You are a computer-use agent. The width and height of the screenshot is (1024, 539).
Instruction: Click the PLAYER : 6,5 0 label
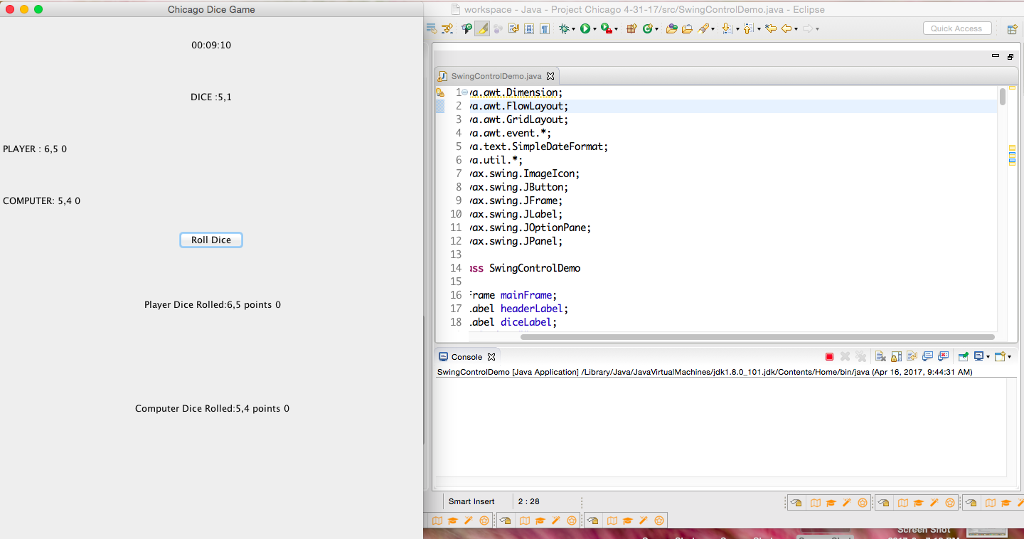(x=35, y=149)
